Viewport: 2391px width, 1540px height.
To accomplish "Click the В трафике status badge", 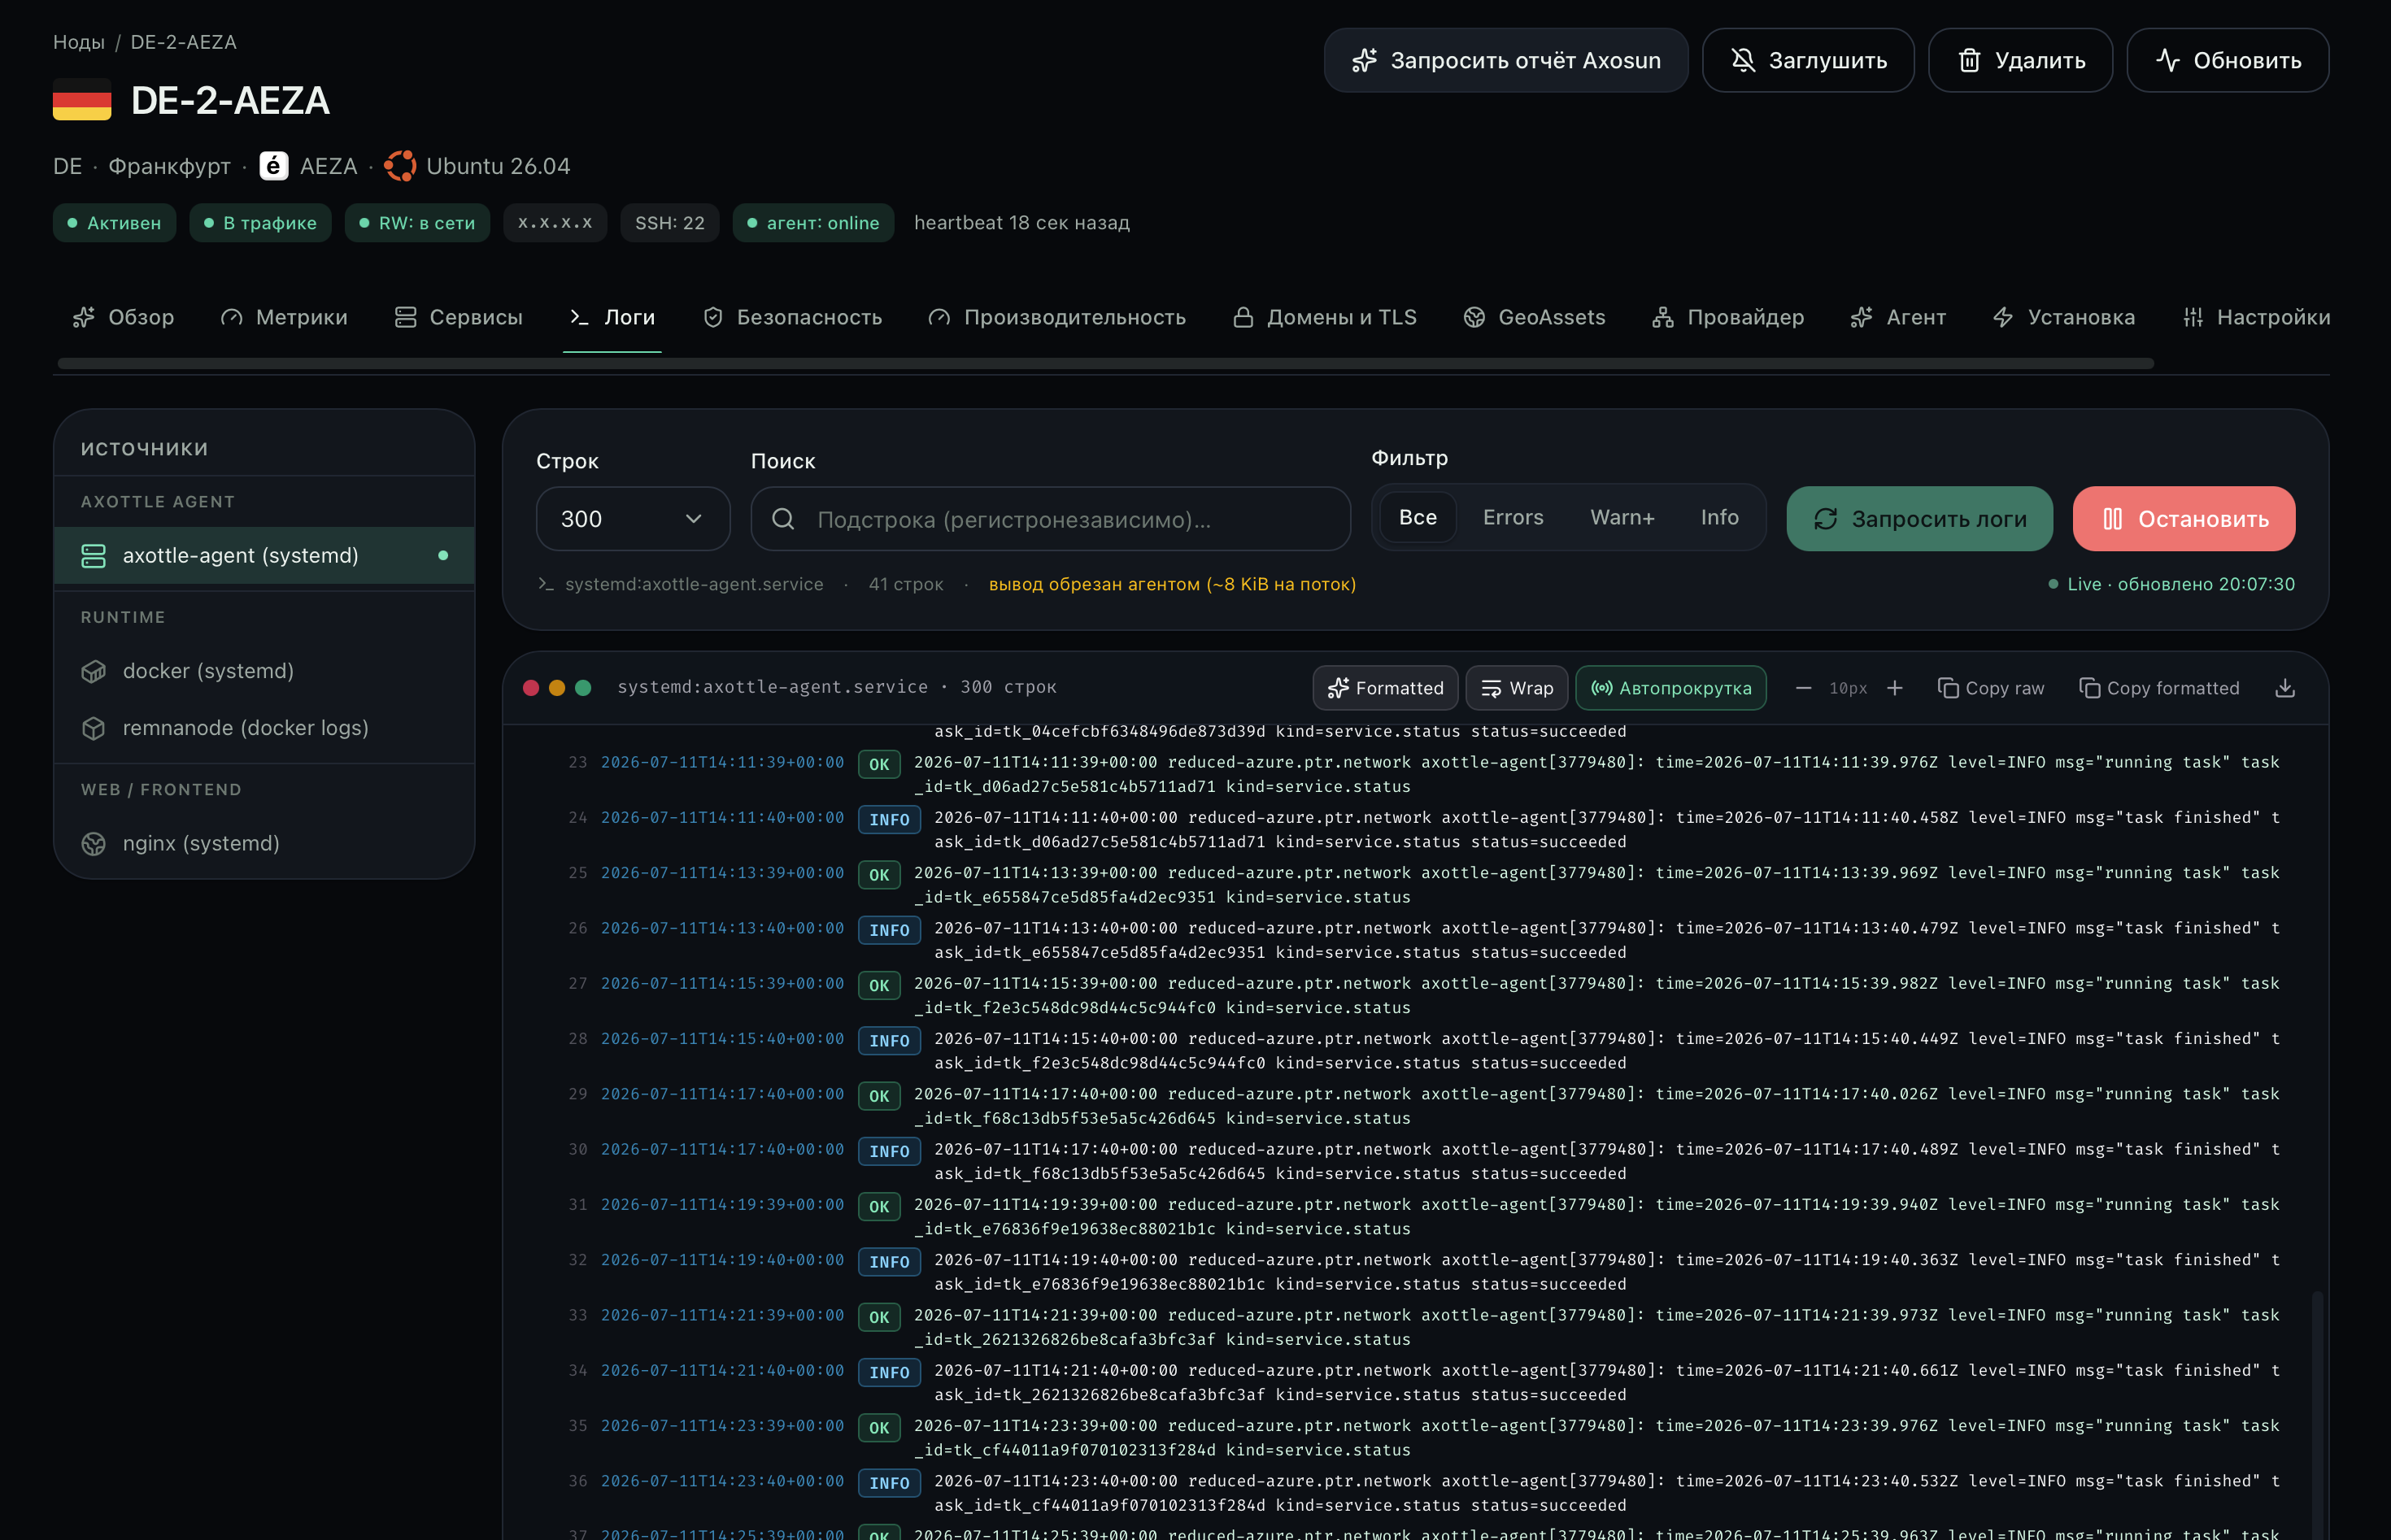I will coord(260,223).
